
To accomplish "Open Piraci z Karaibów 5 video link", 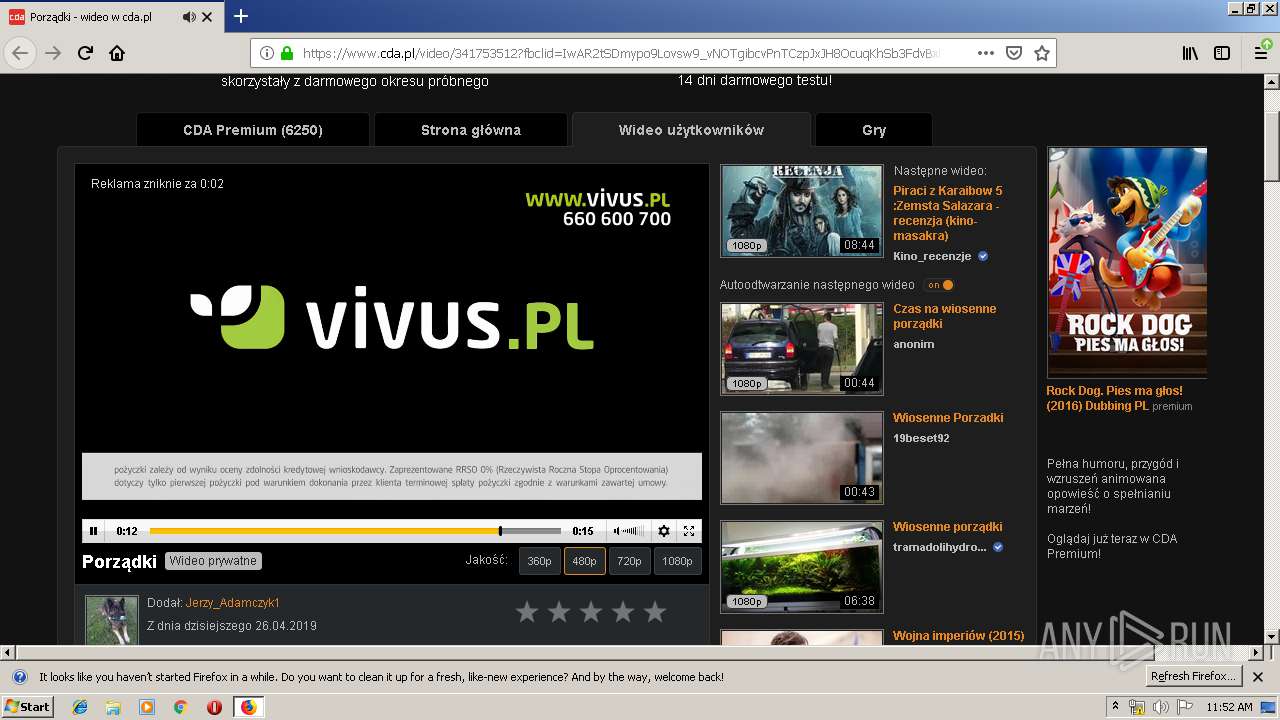I will (948, 213).
